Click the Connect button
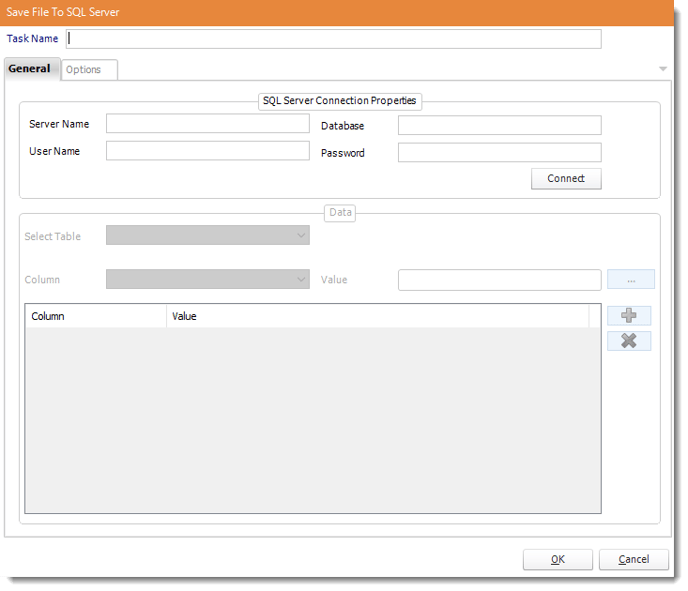Screen dimensions: 688x591 pyautogui.click(x=566, y=179)
